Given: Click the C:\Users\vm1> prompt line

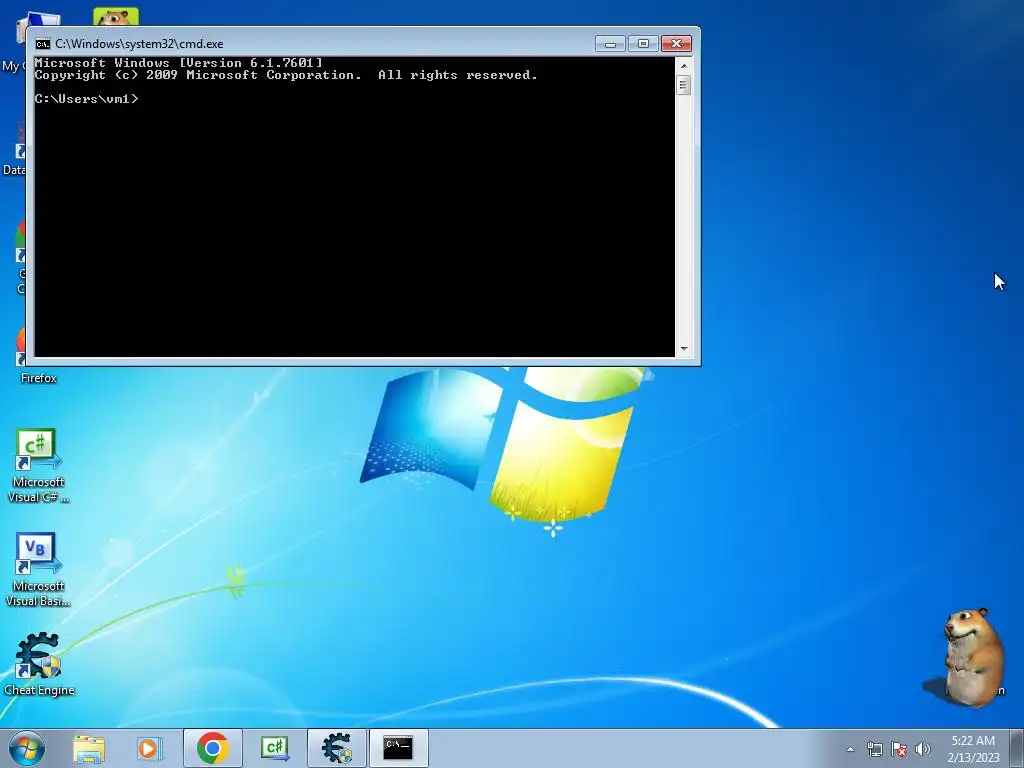Looking at the screenshot, I should coord(86,99).
